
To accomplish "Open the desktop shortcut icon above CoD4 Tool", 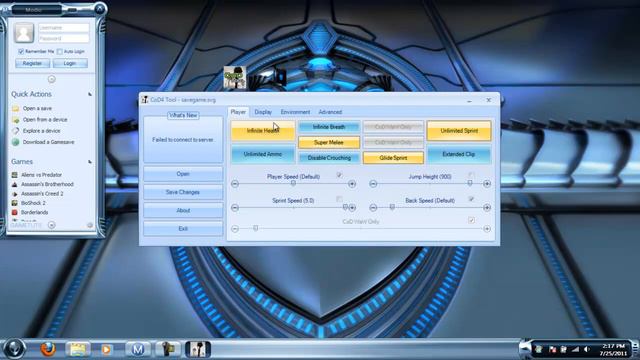I will pos(235,78).
